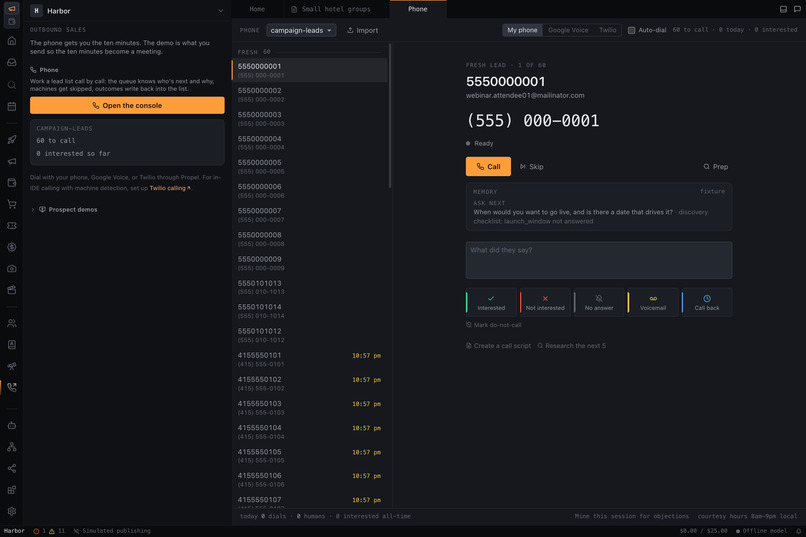Focus the What did they say notes field
This screenshot has height=537, width=806.
(599, 260)
